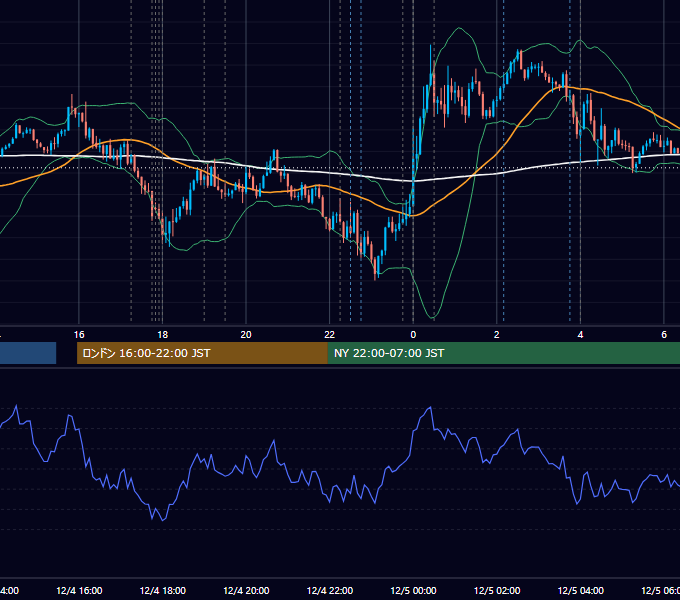
Task: Click the 12/5 02:00 time label
Action: tap(497, 590)
